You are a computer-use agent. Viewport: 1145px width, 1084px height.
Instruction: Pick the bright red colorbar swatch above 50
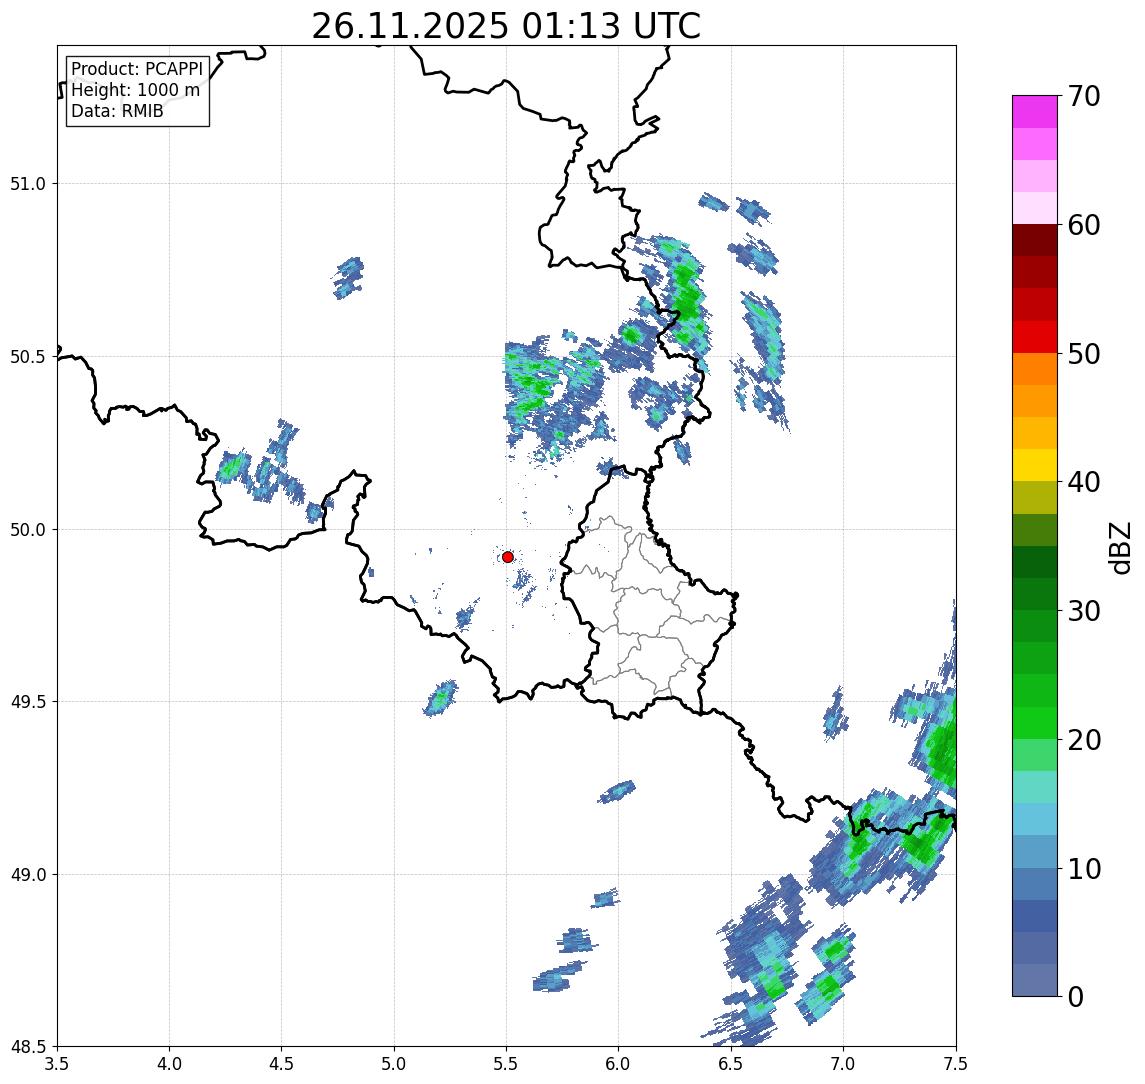coord(1035,337)
